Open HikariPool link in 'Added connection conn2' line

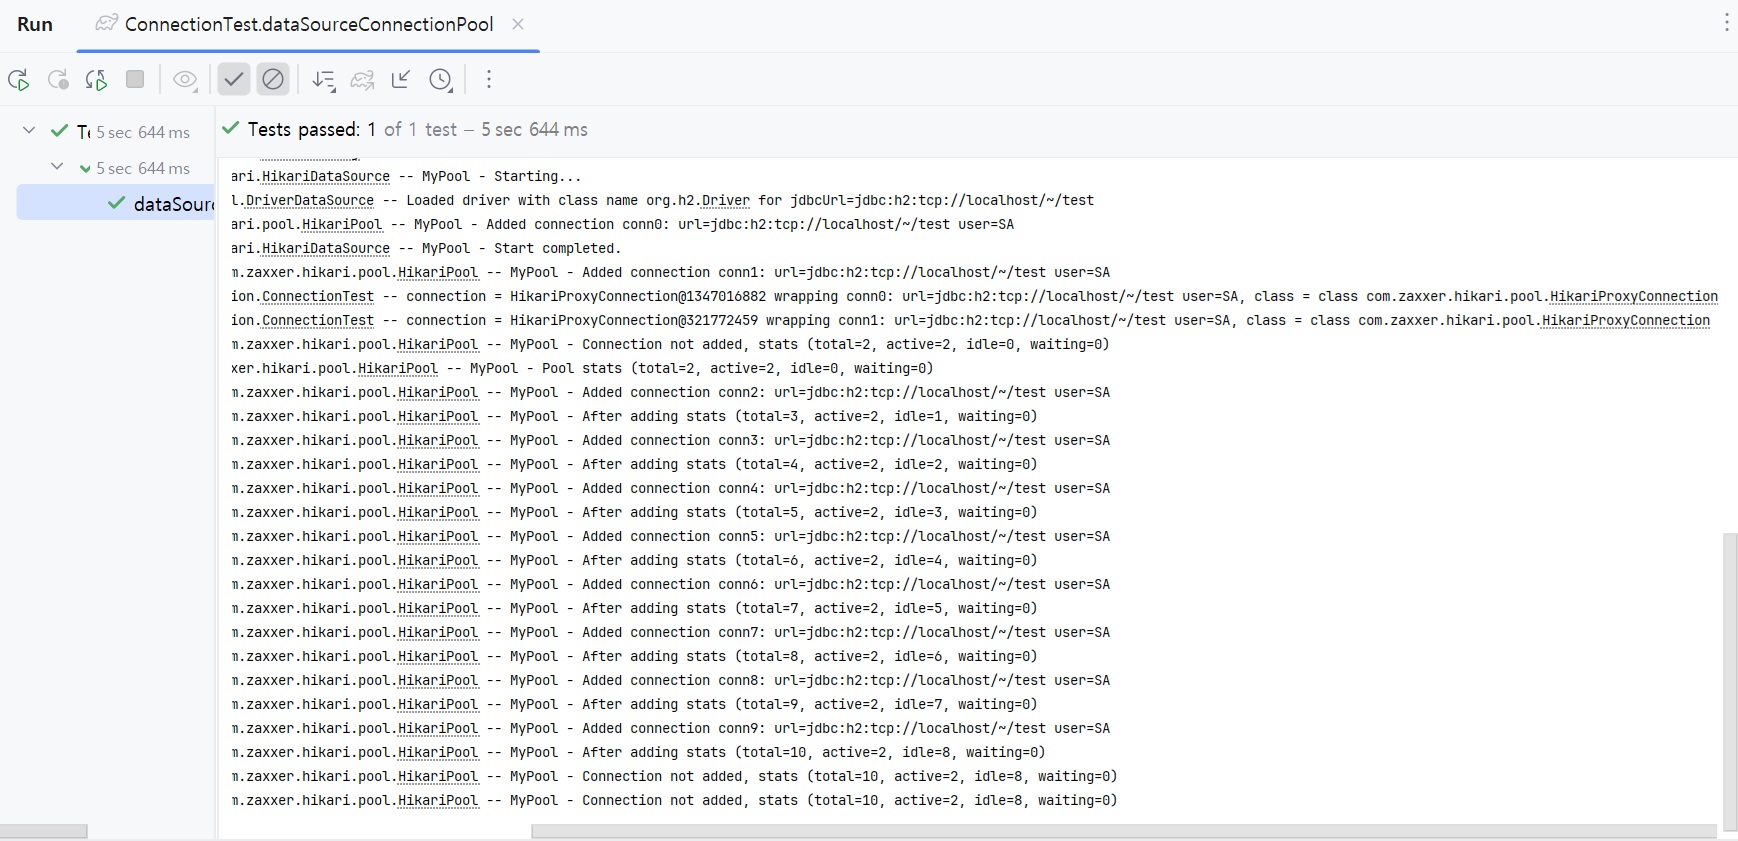(438, 393)
